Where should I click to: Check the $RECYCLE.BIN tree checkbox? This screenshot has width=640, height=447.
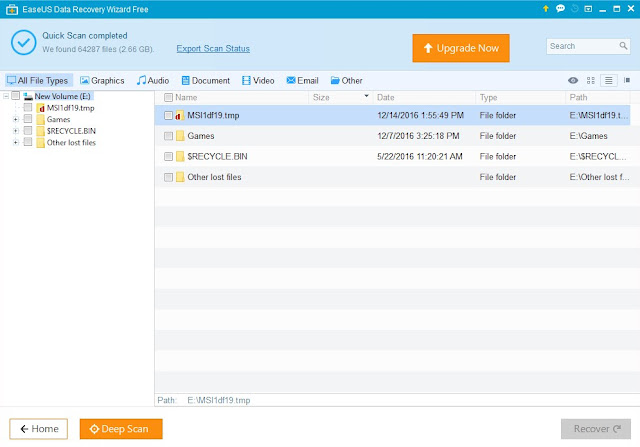(28, 130)
